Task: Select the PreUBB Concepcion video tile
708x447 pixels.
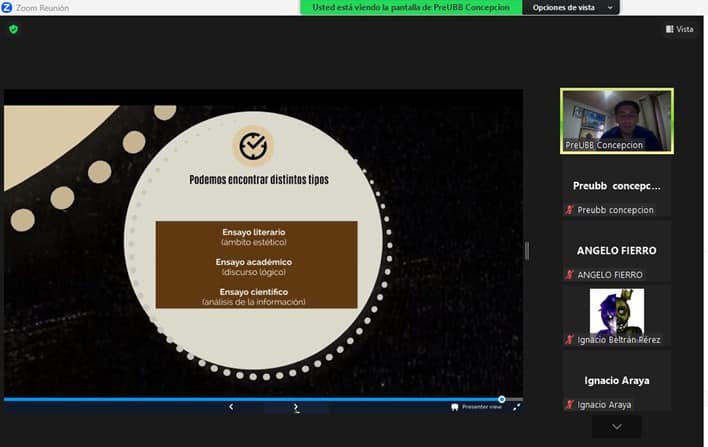Action: [x=616, y=120]
